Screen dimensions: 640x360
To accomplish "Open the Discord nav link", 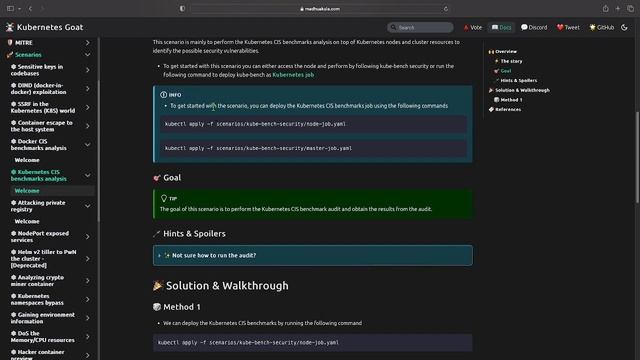I will 534,27.
